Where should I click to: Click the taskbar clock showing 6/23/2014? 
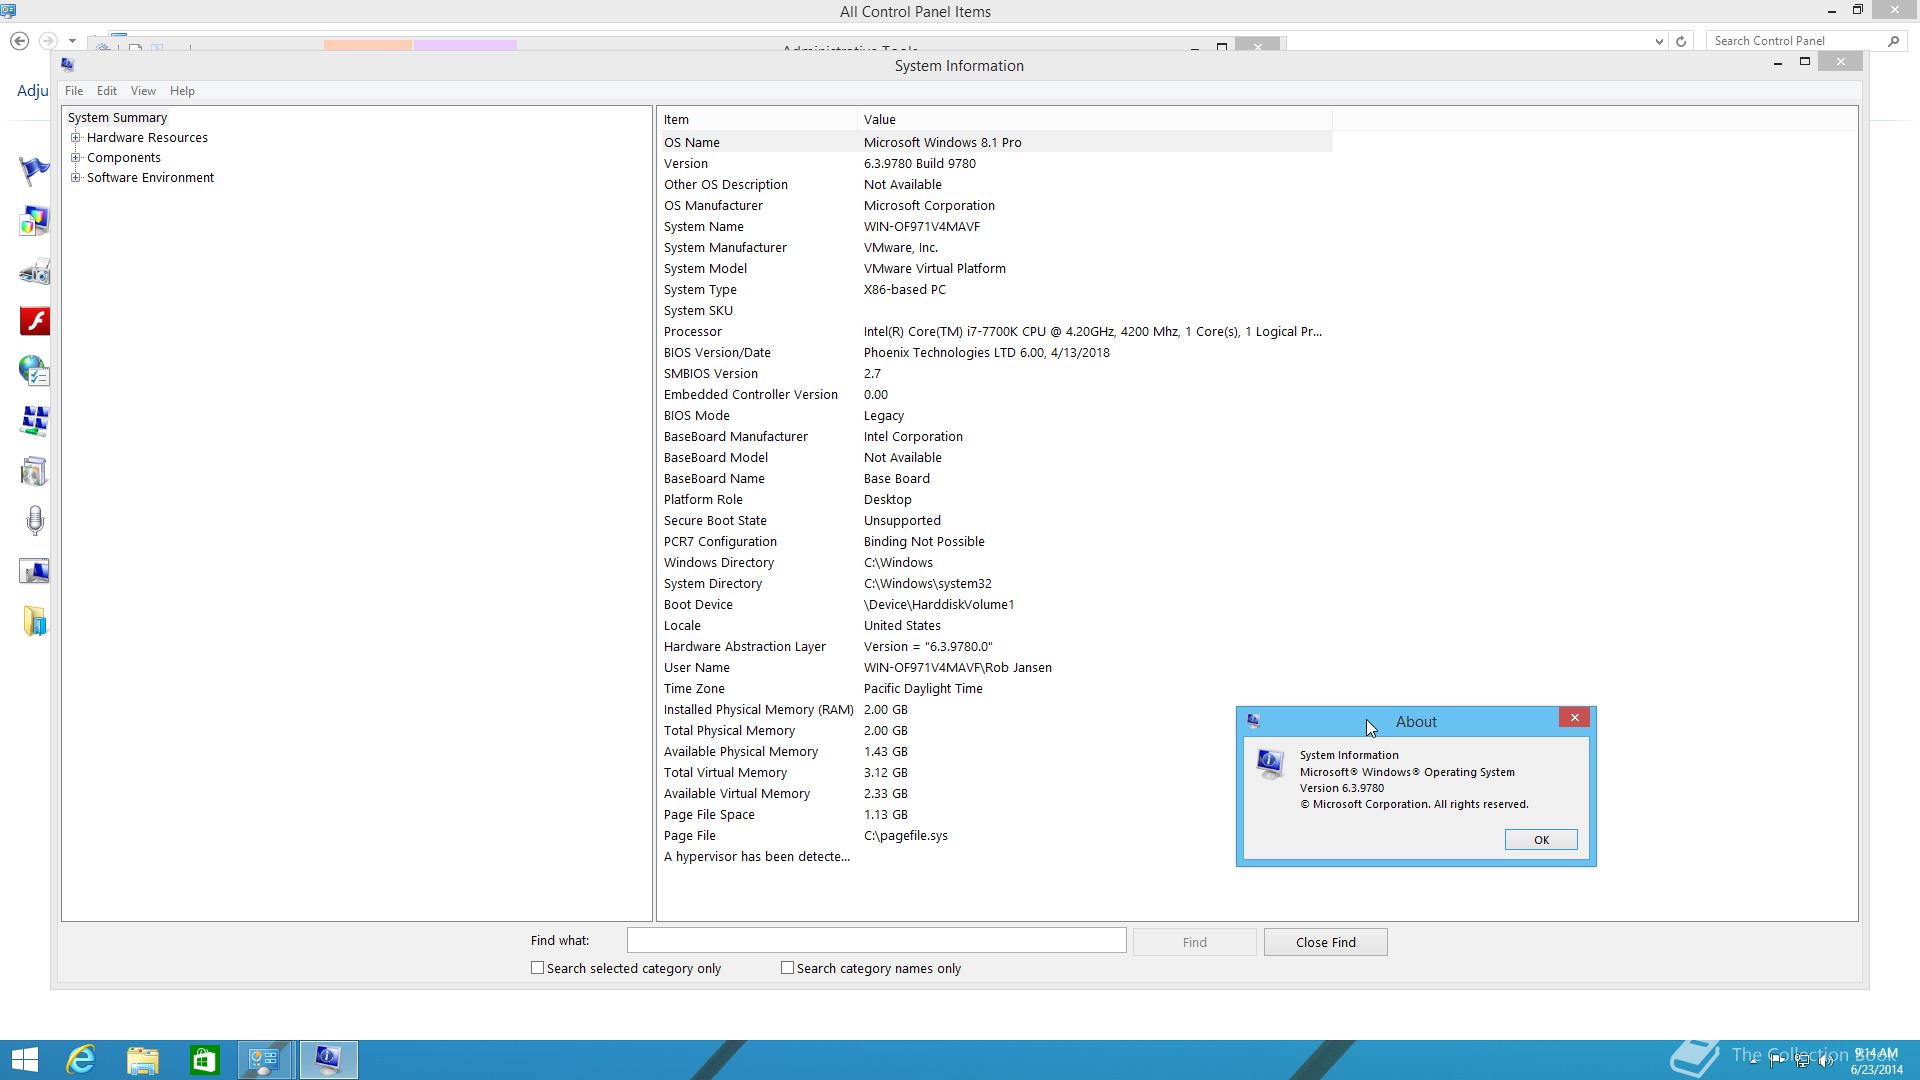pyautogui.click(x=1875, y=1061)
